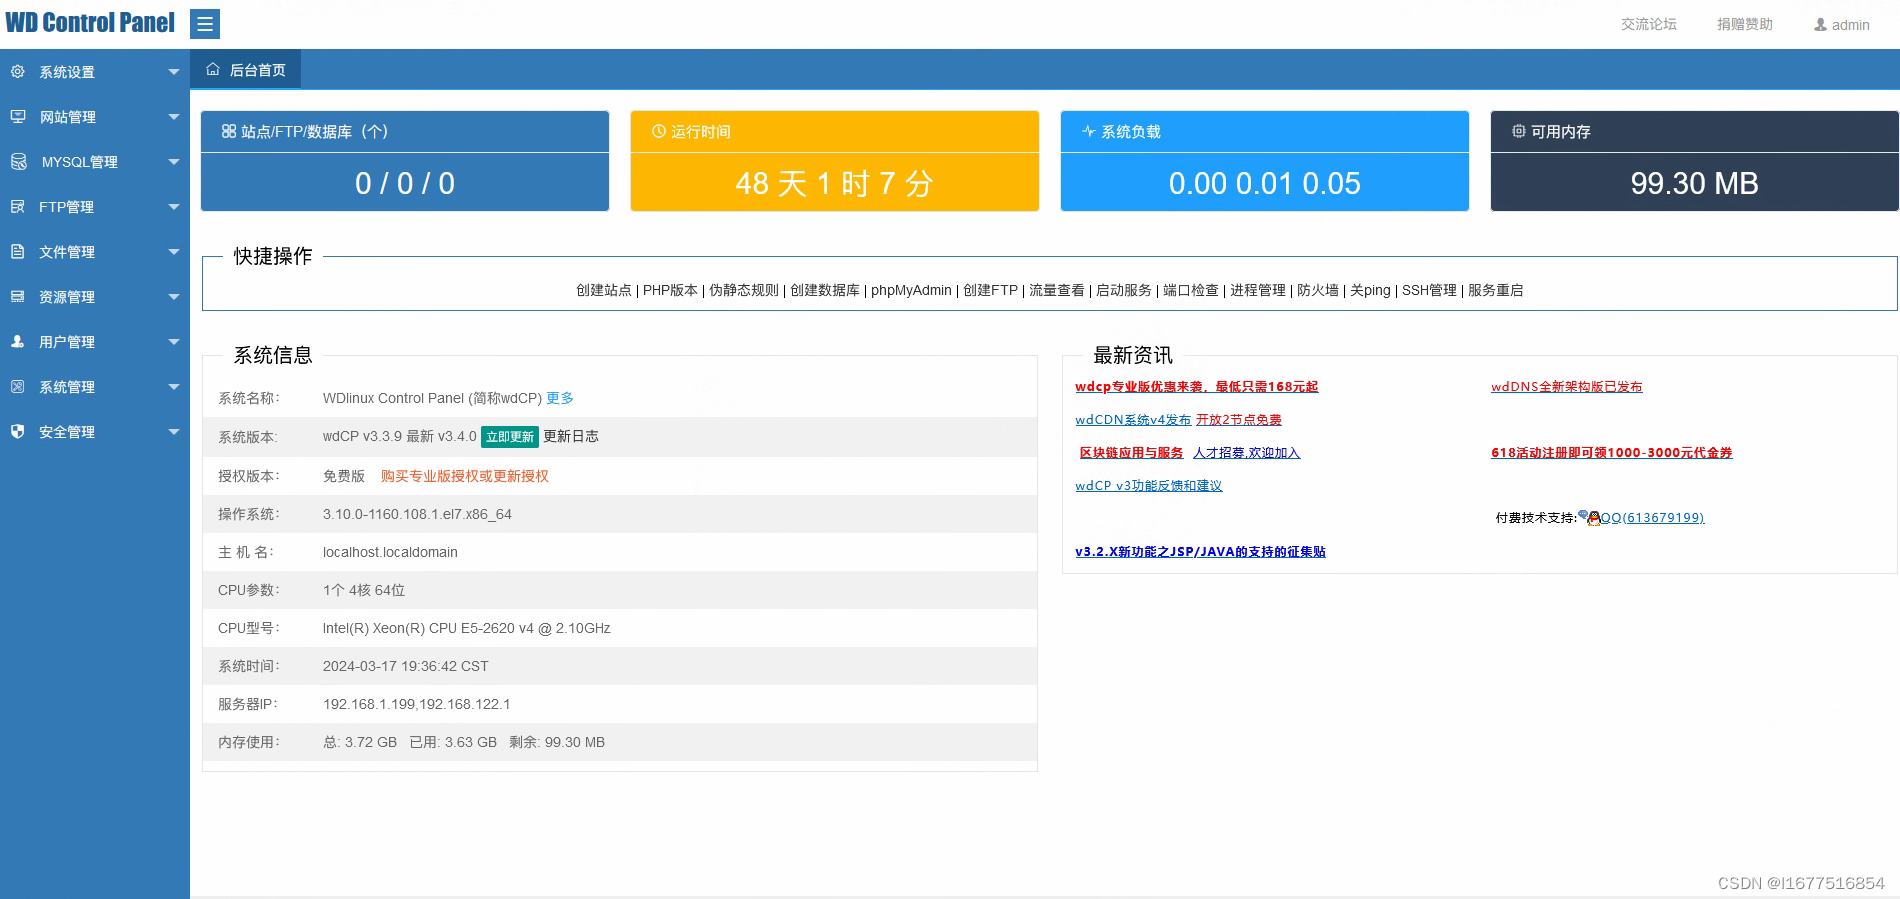Click the 网站管理 monitor icon in sidebar
The width and height of the screenshot is (1900, 899).
17,117
